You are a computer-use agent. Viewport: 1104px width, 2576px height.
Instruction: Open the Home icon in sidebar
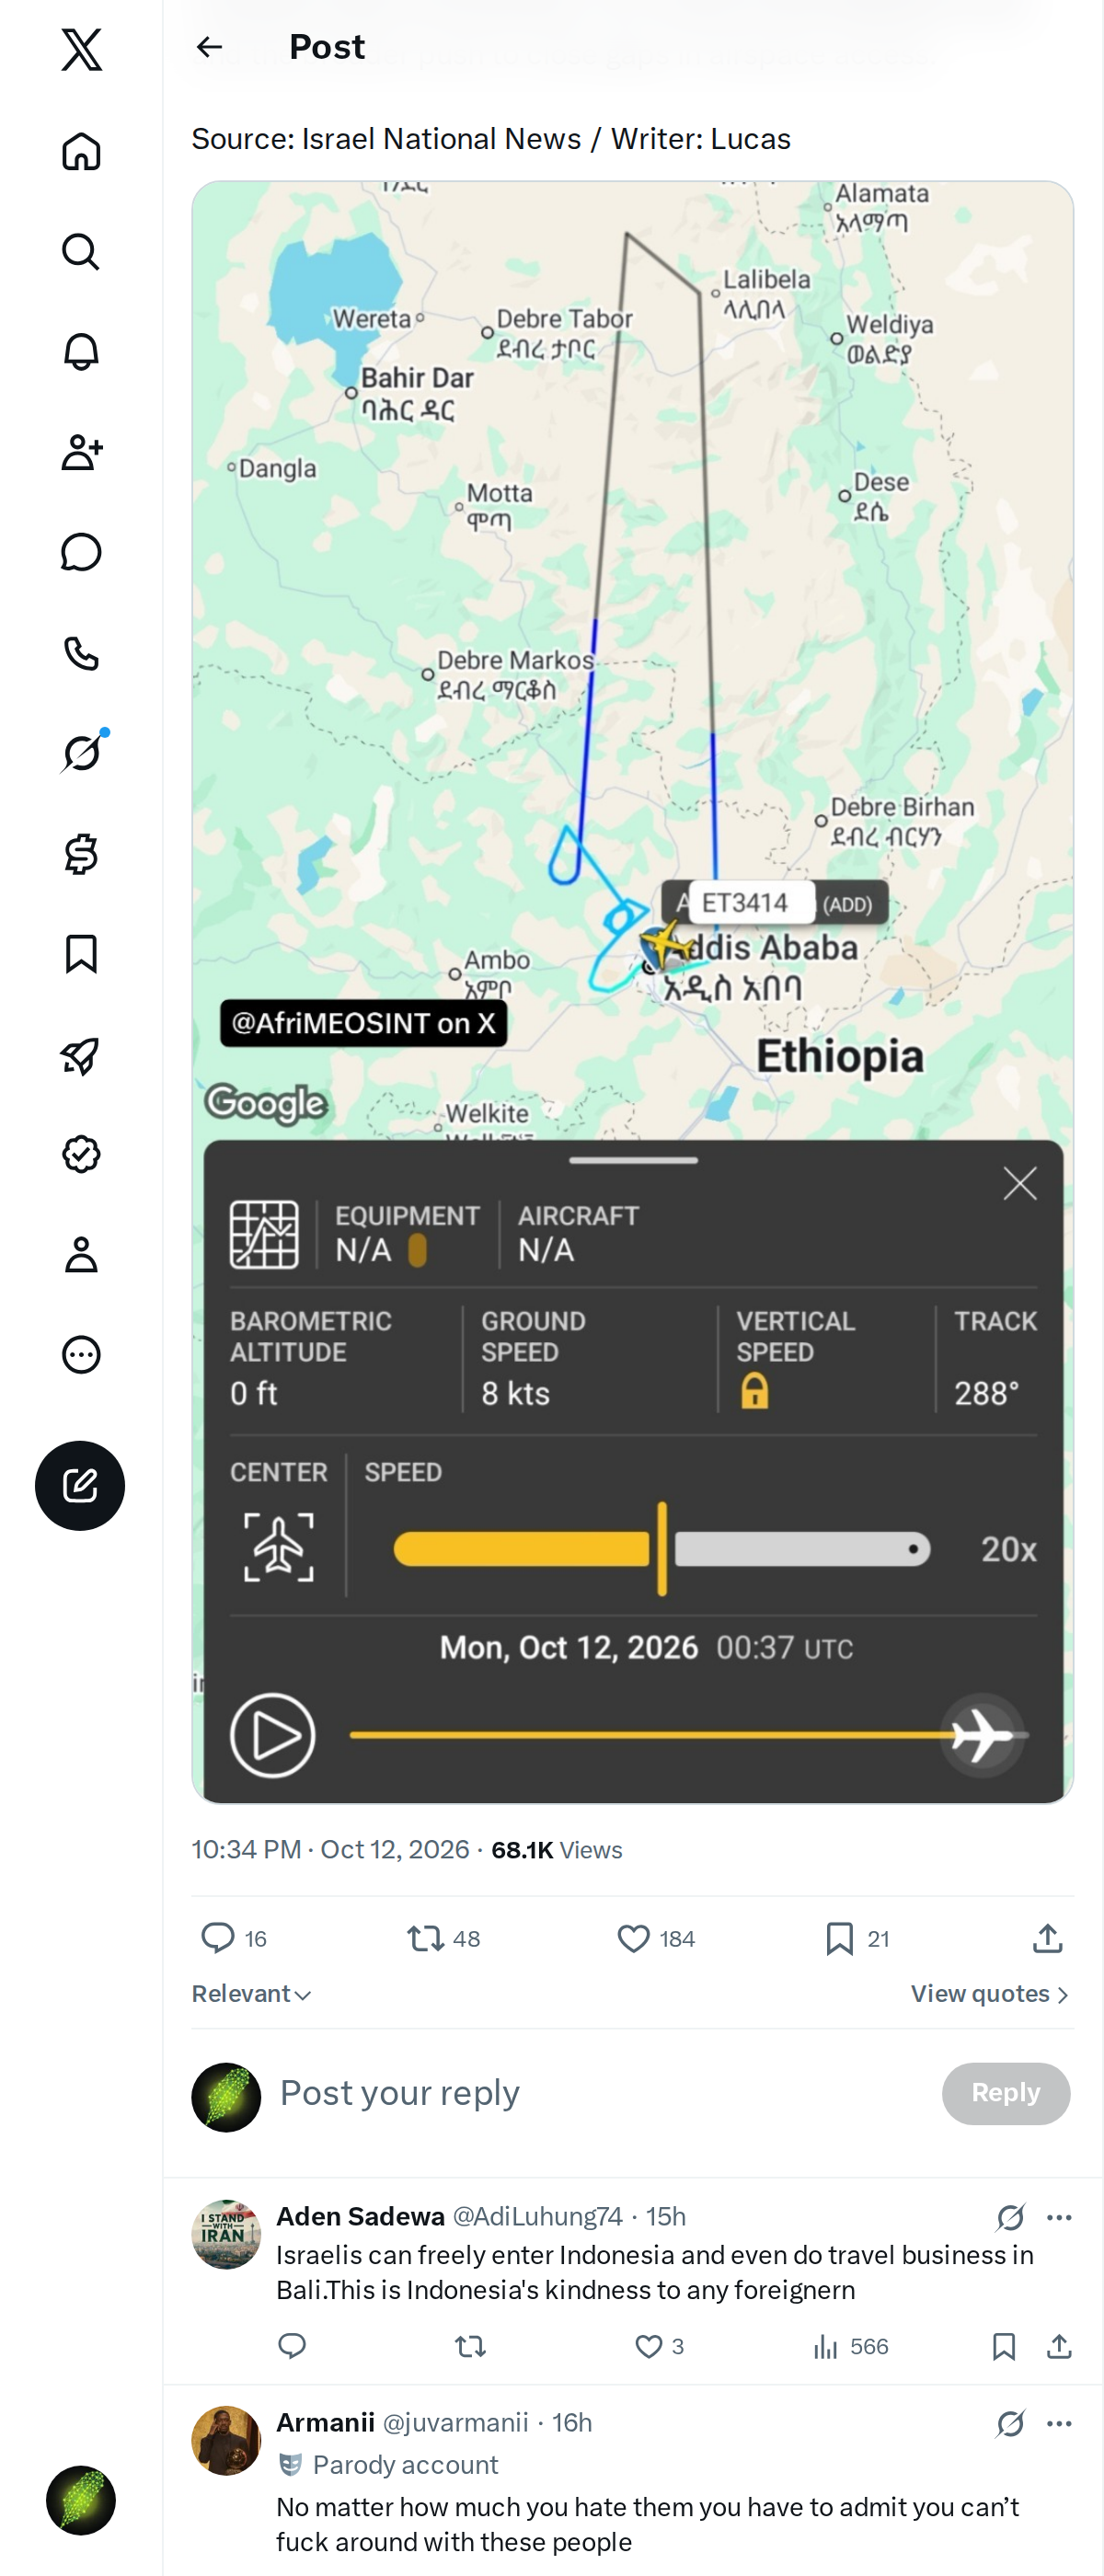(81, 151)
